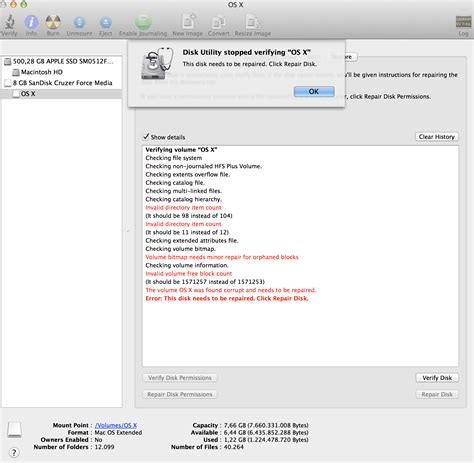Open the /Volumes/OS X mount point link
The image size is (474, 463).
coord(116,425)
